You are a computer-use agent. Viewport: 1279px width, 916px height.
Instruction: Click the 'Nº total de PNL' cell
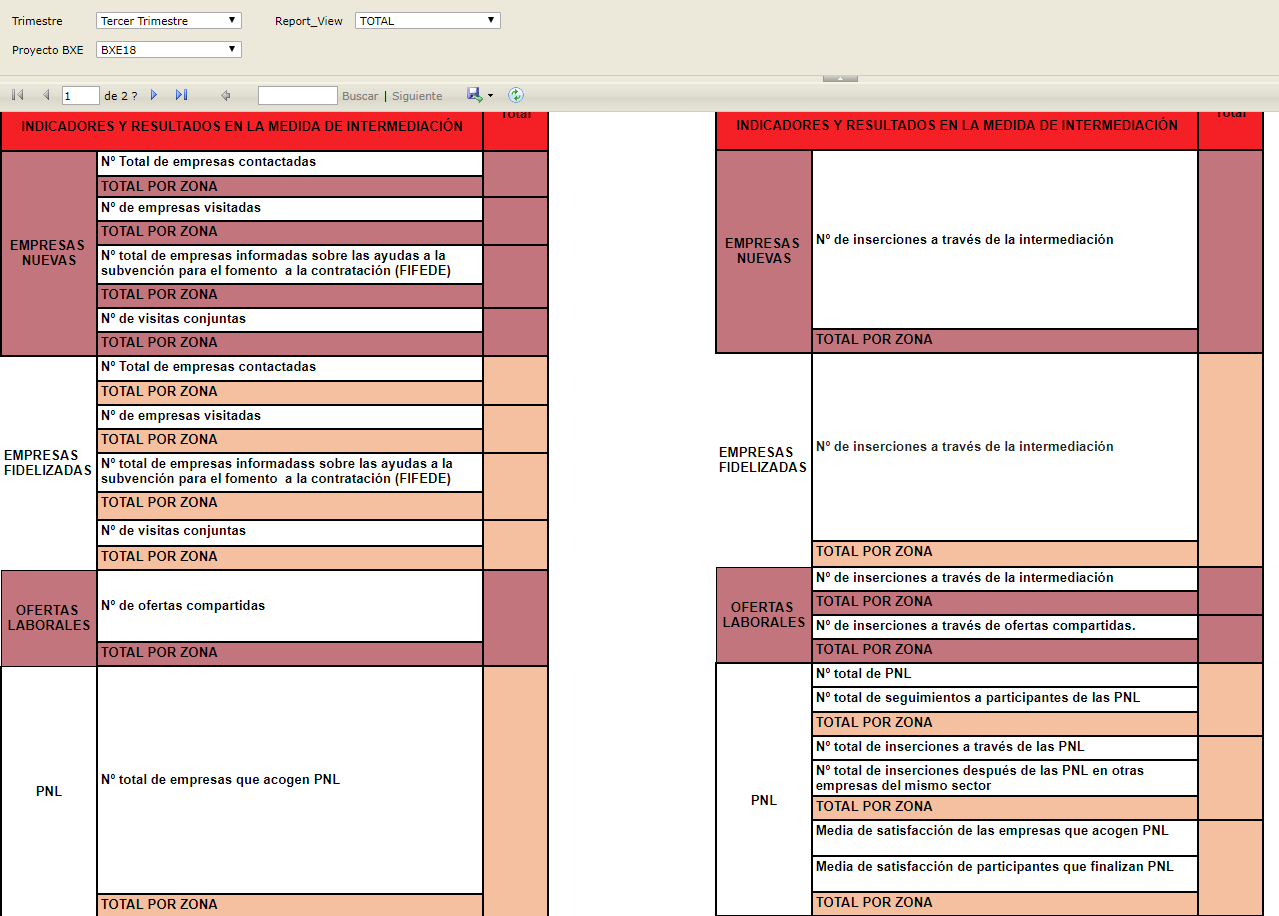click(x=1005, y=675)
